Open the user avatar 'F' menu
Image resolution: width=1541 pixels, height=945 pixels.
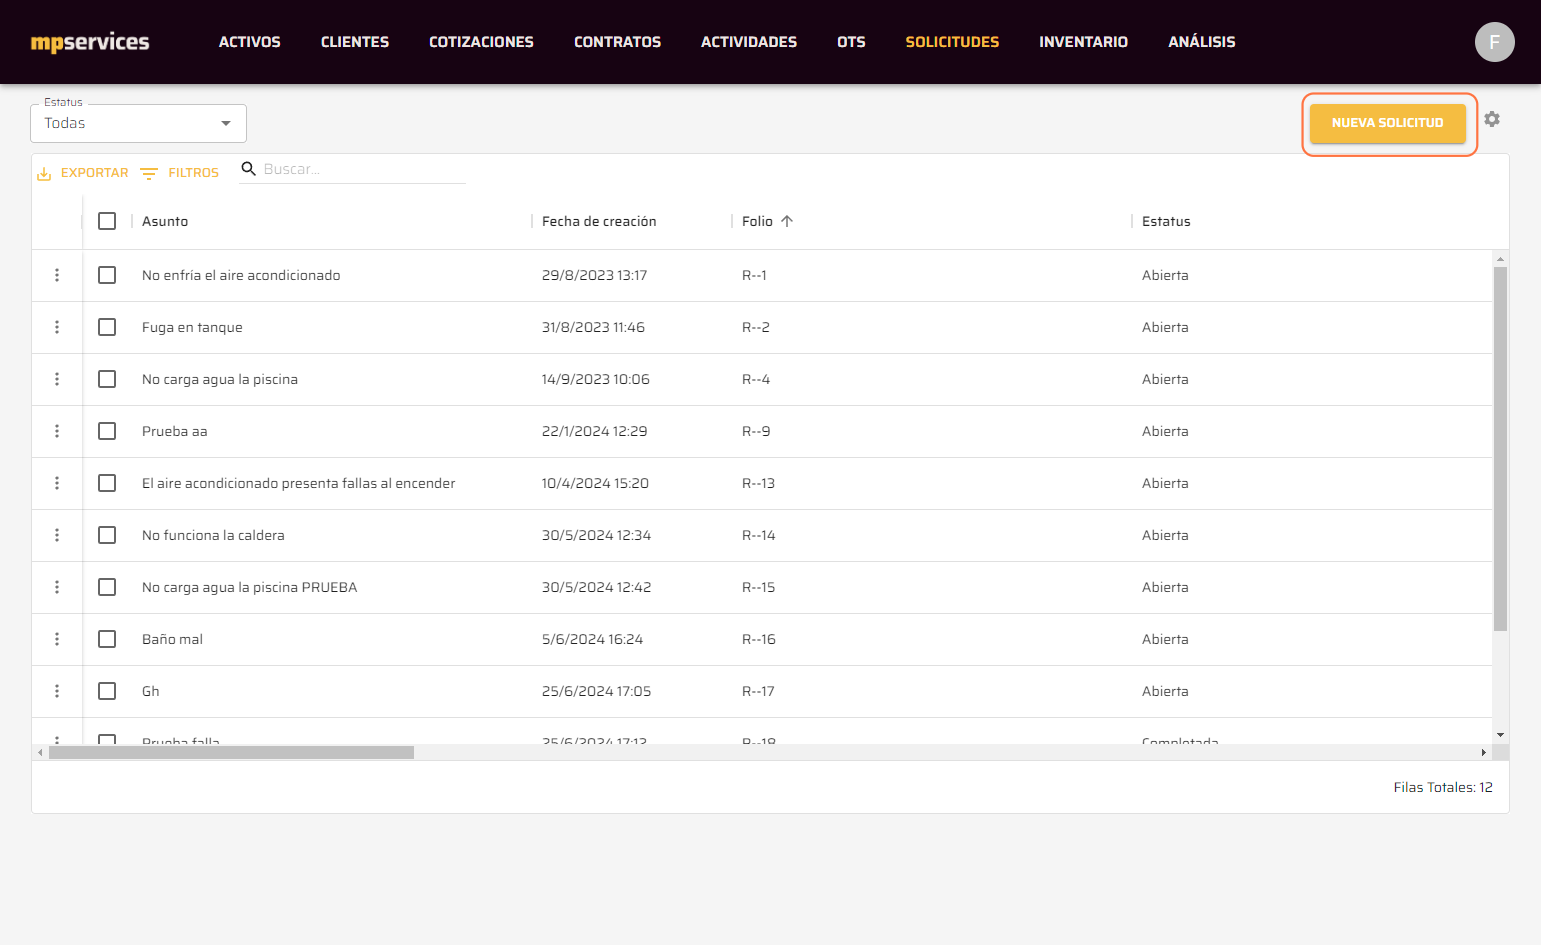1494,42
